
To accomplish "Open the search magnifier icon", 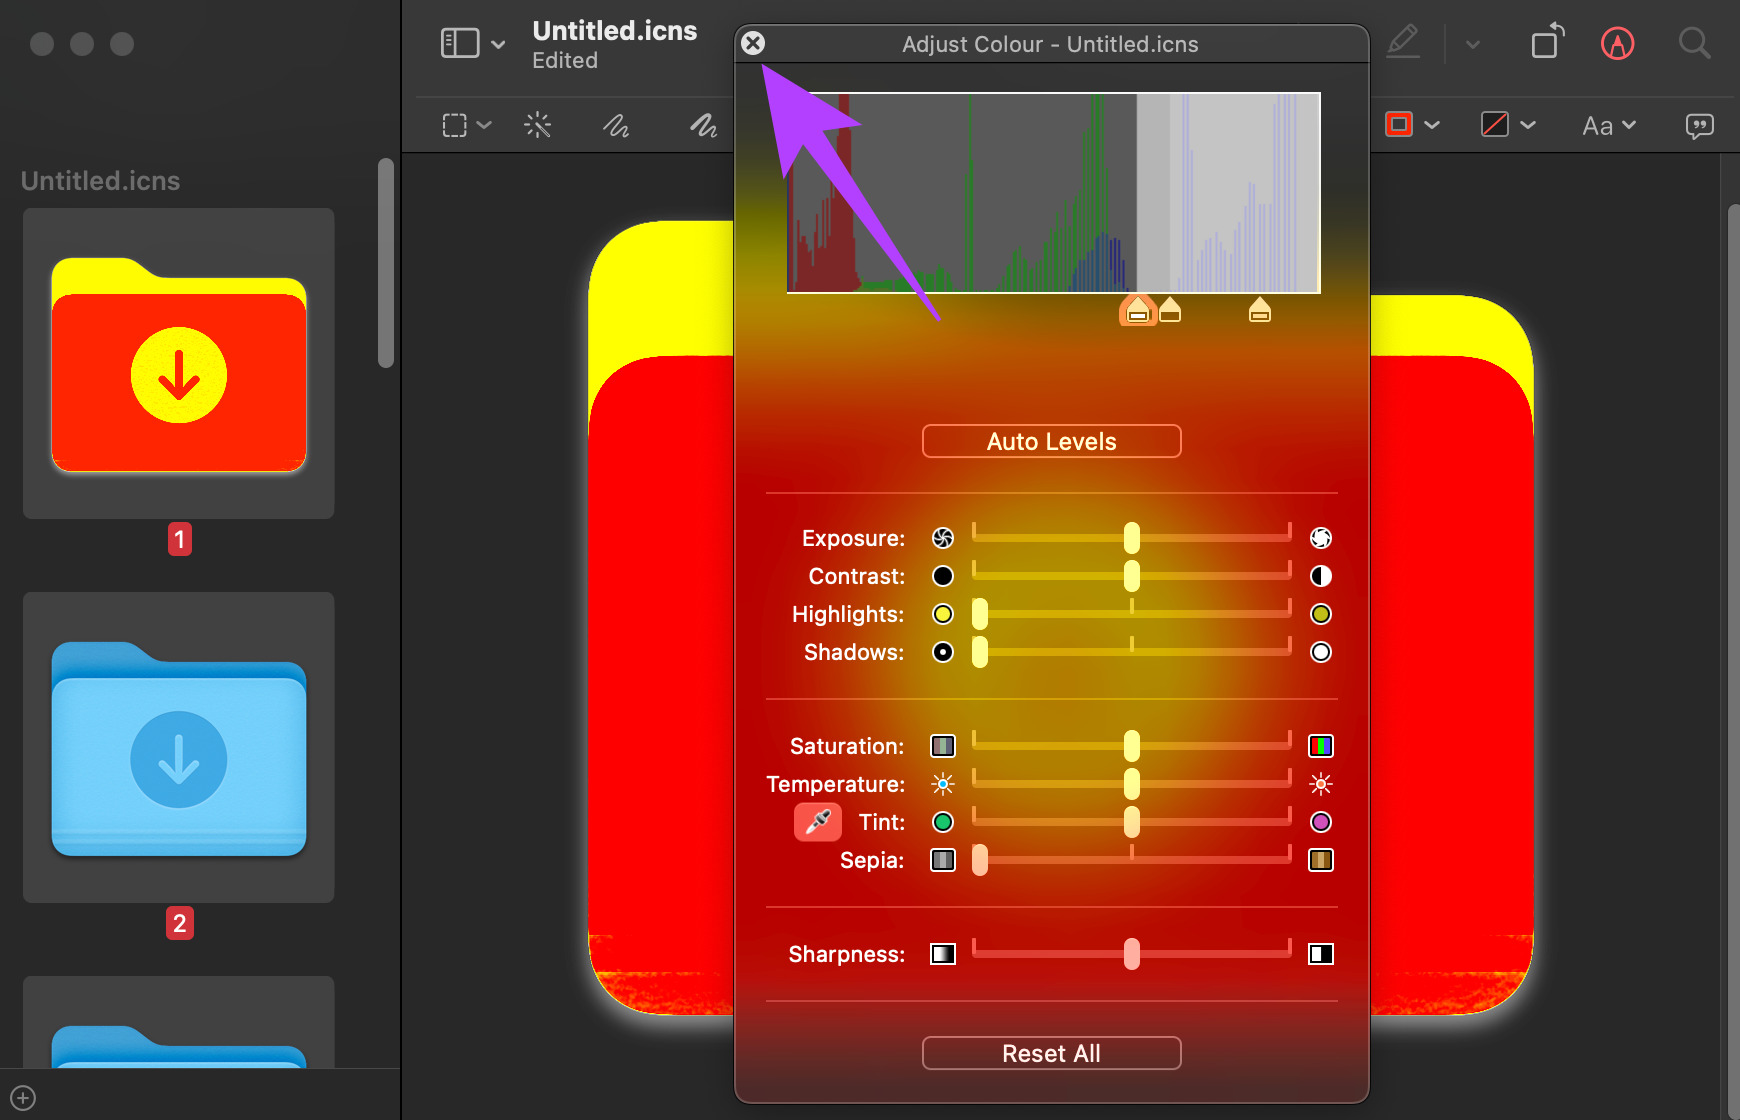I will tap(1694, 43).
